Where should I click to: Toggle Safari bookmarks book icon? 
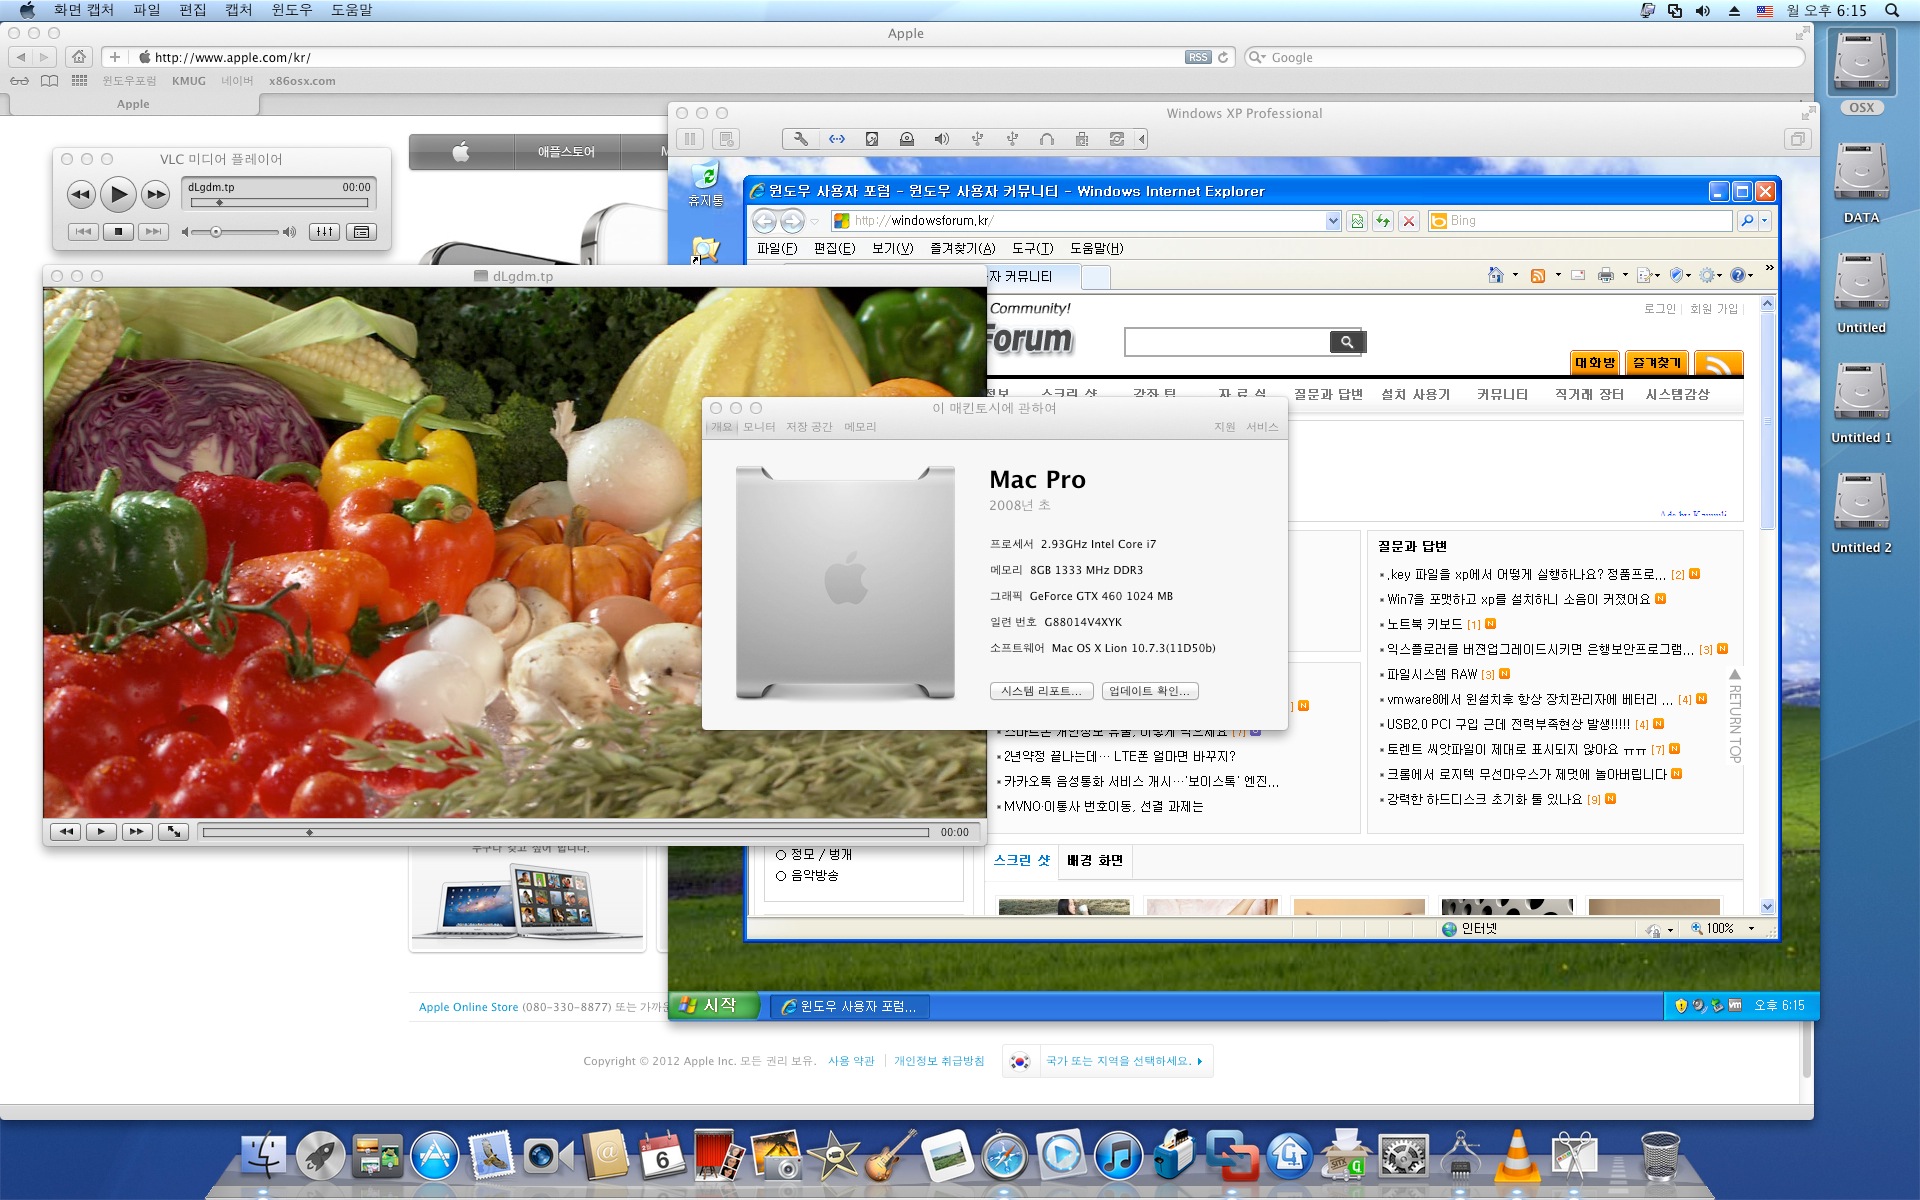(x=49, y=81)
